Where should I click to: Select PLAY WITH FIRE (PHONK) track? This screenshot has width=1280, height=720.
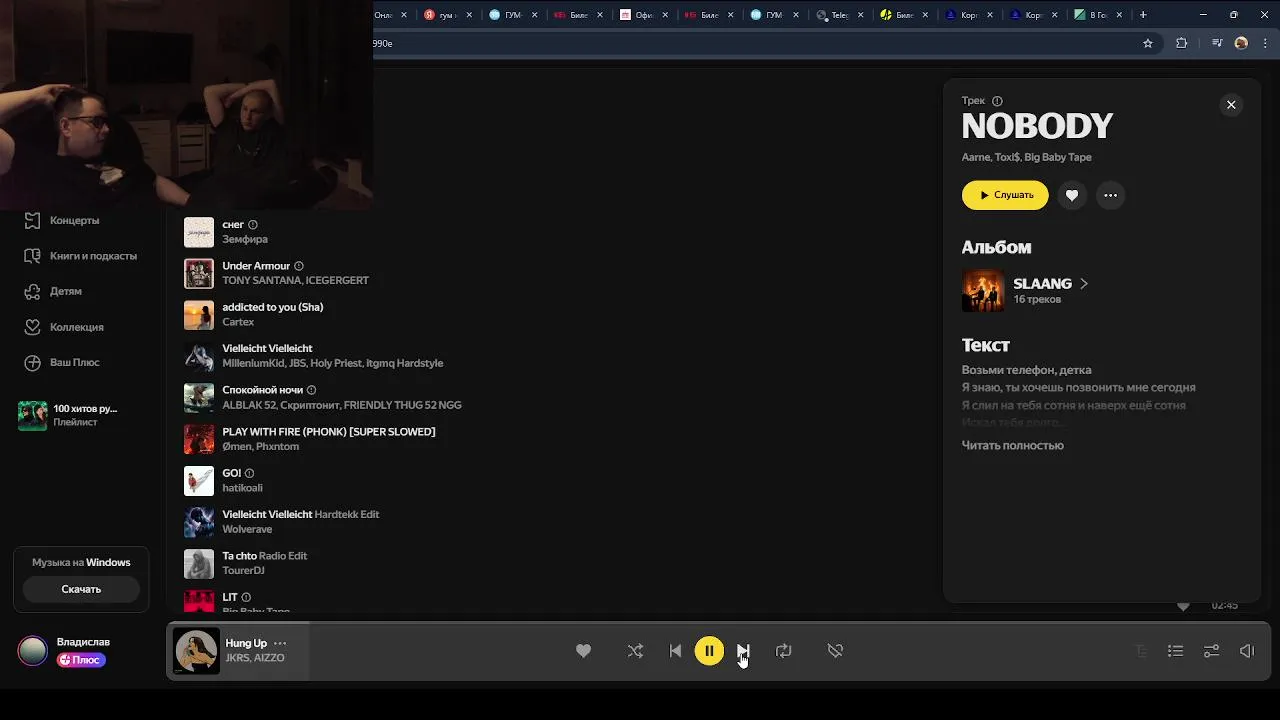(x=329, y=432)
